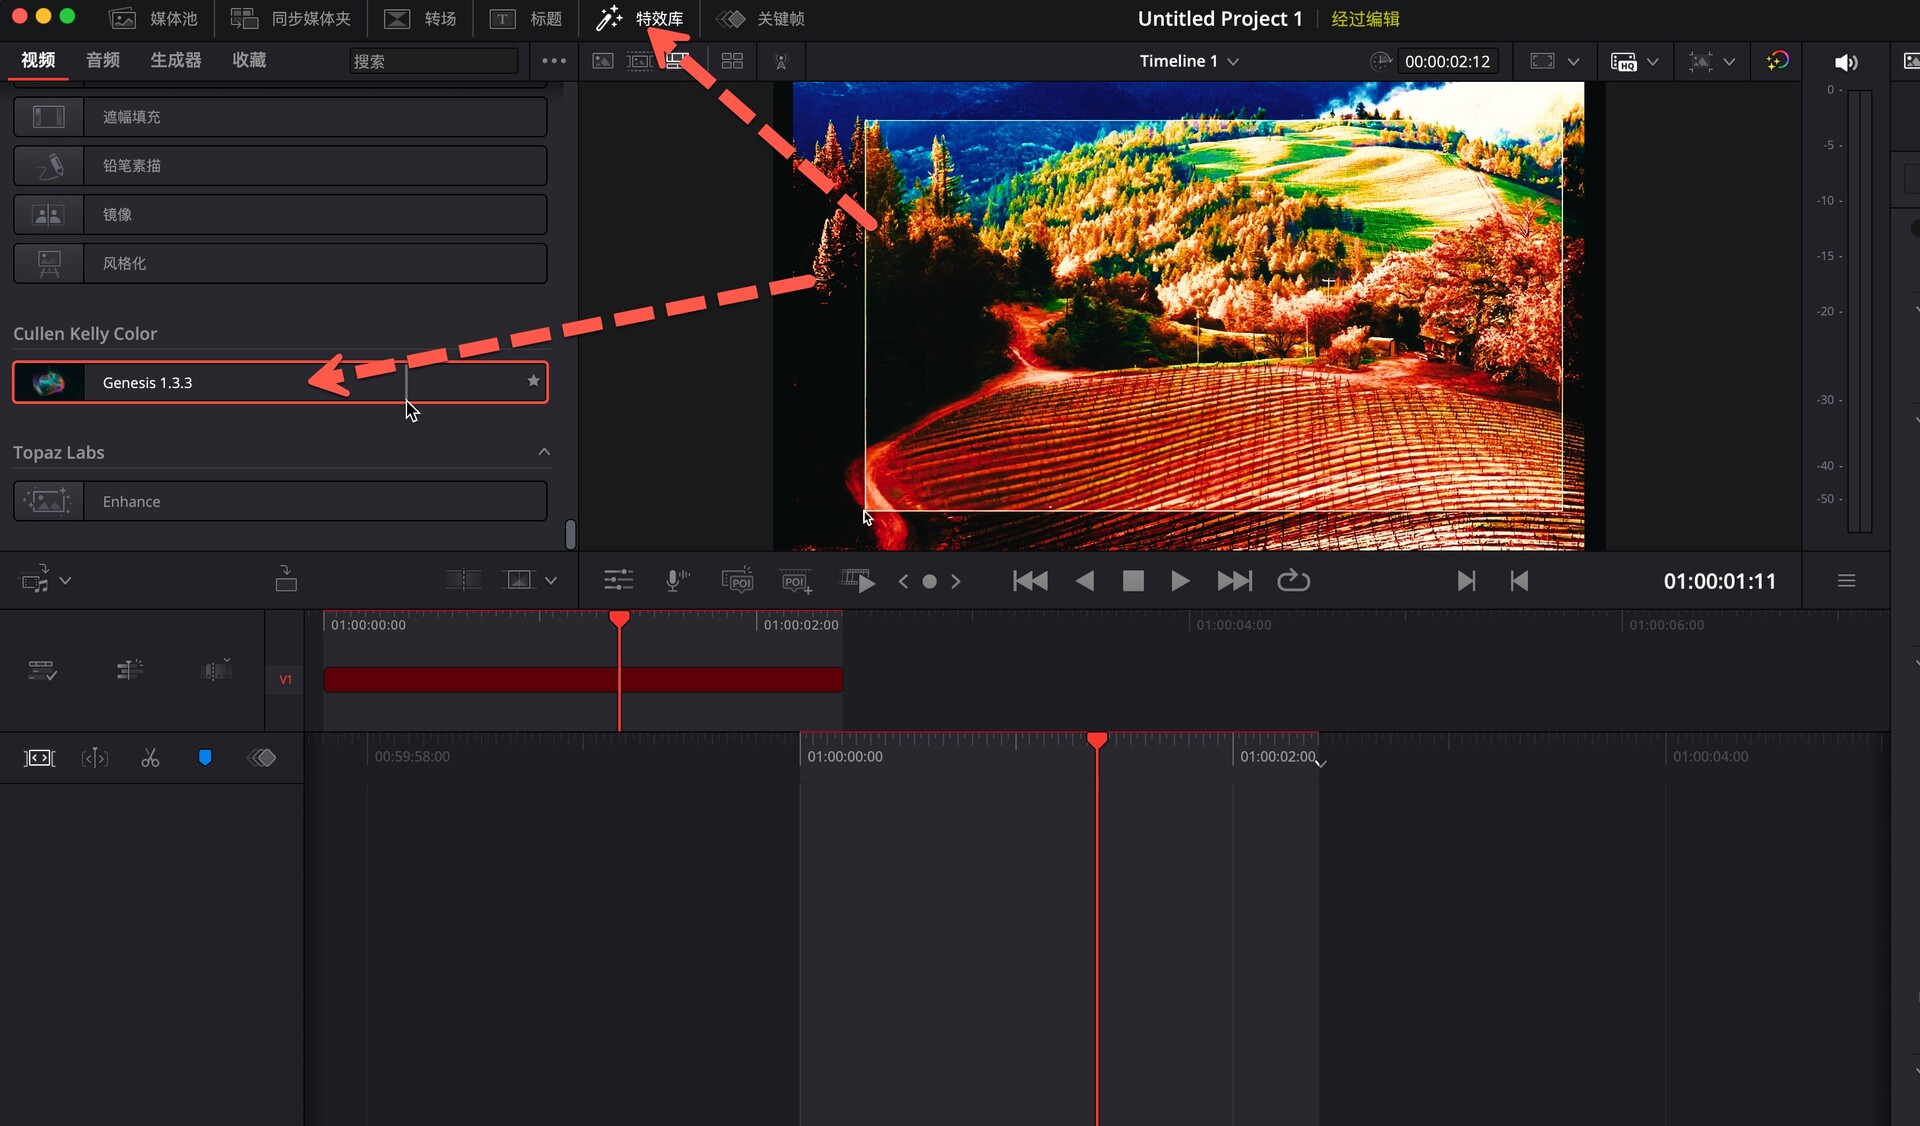Viewport: 1920px width, 1126px height.
Task: Open the 媒体池 media pool panel
Action: click(153, 19)
